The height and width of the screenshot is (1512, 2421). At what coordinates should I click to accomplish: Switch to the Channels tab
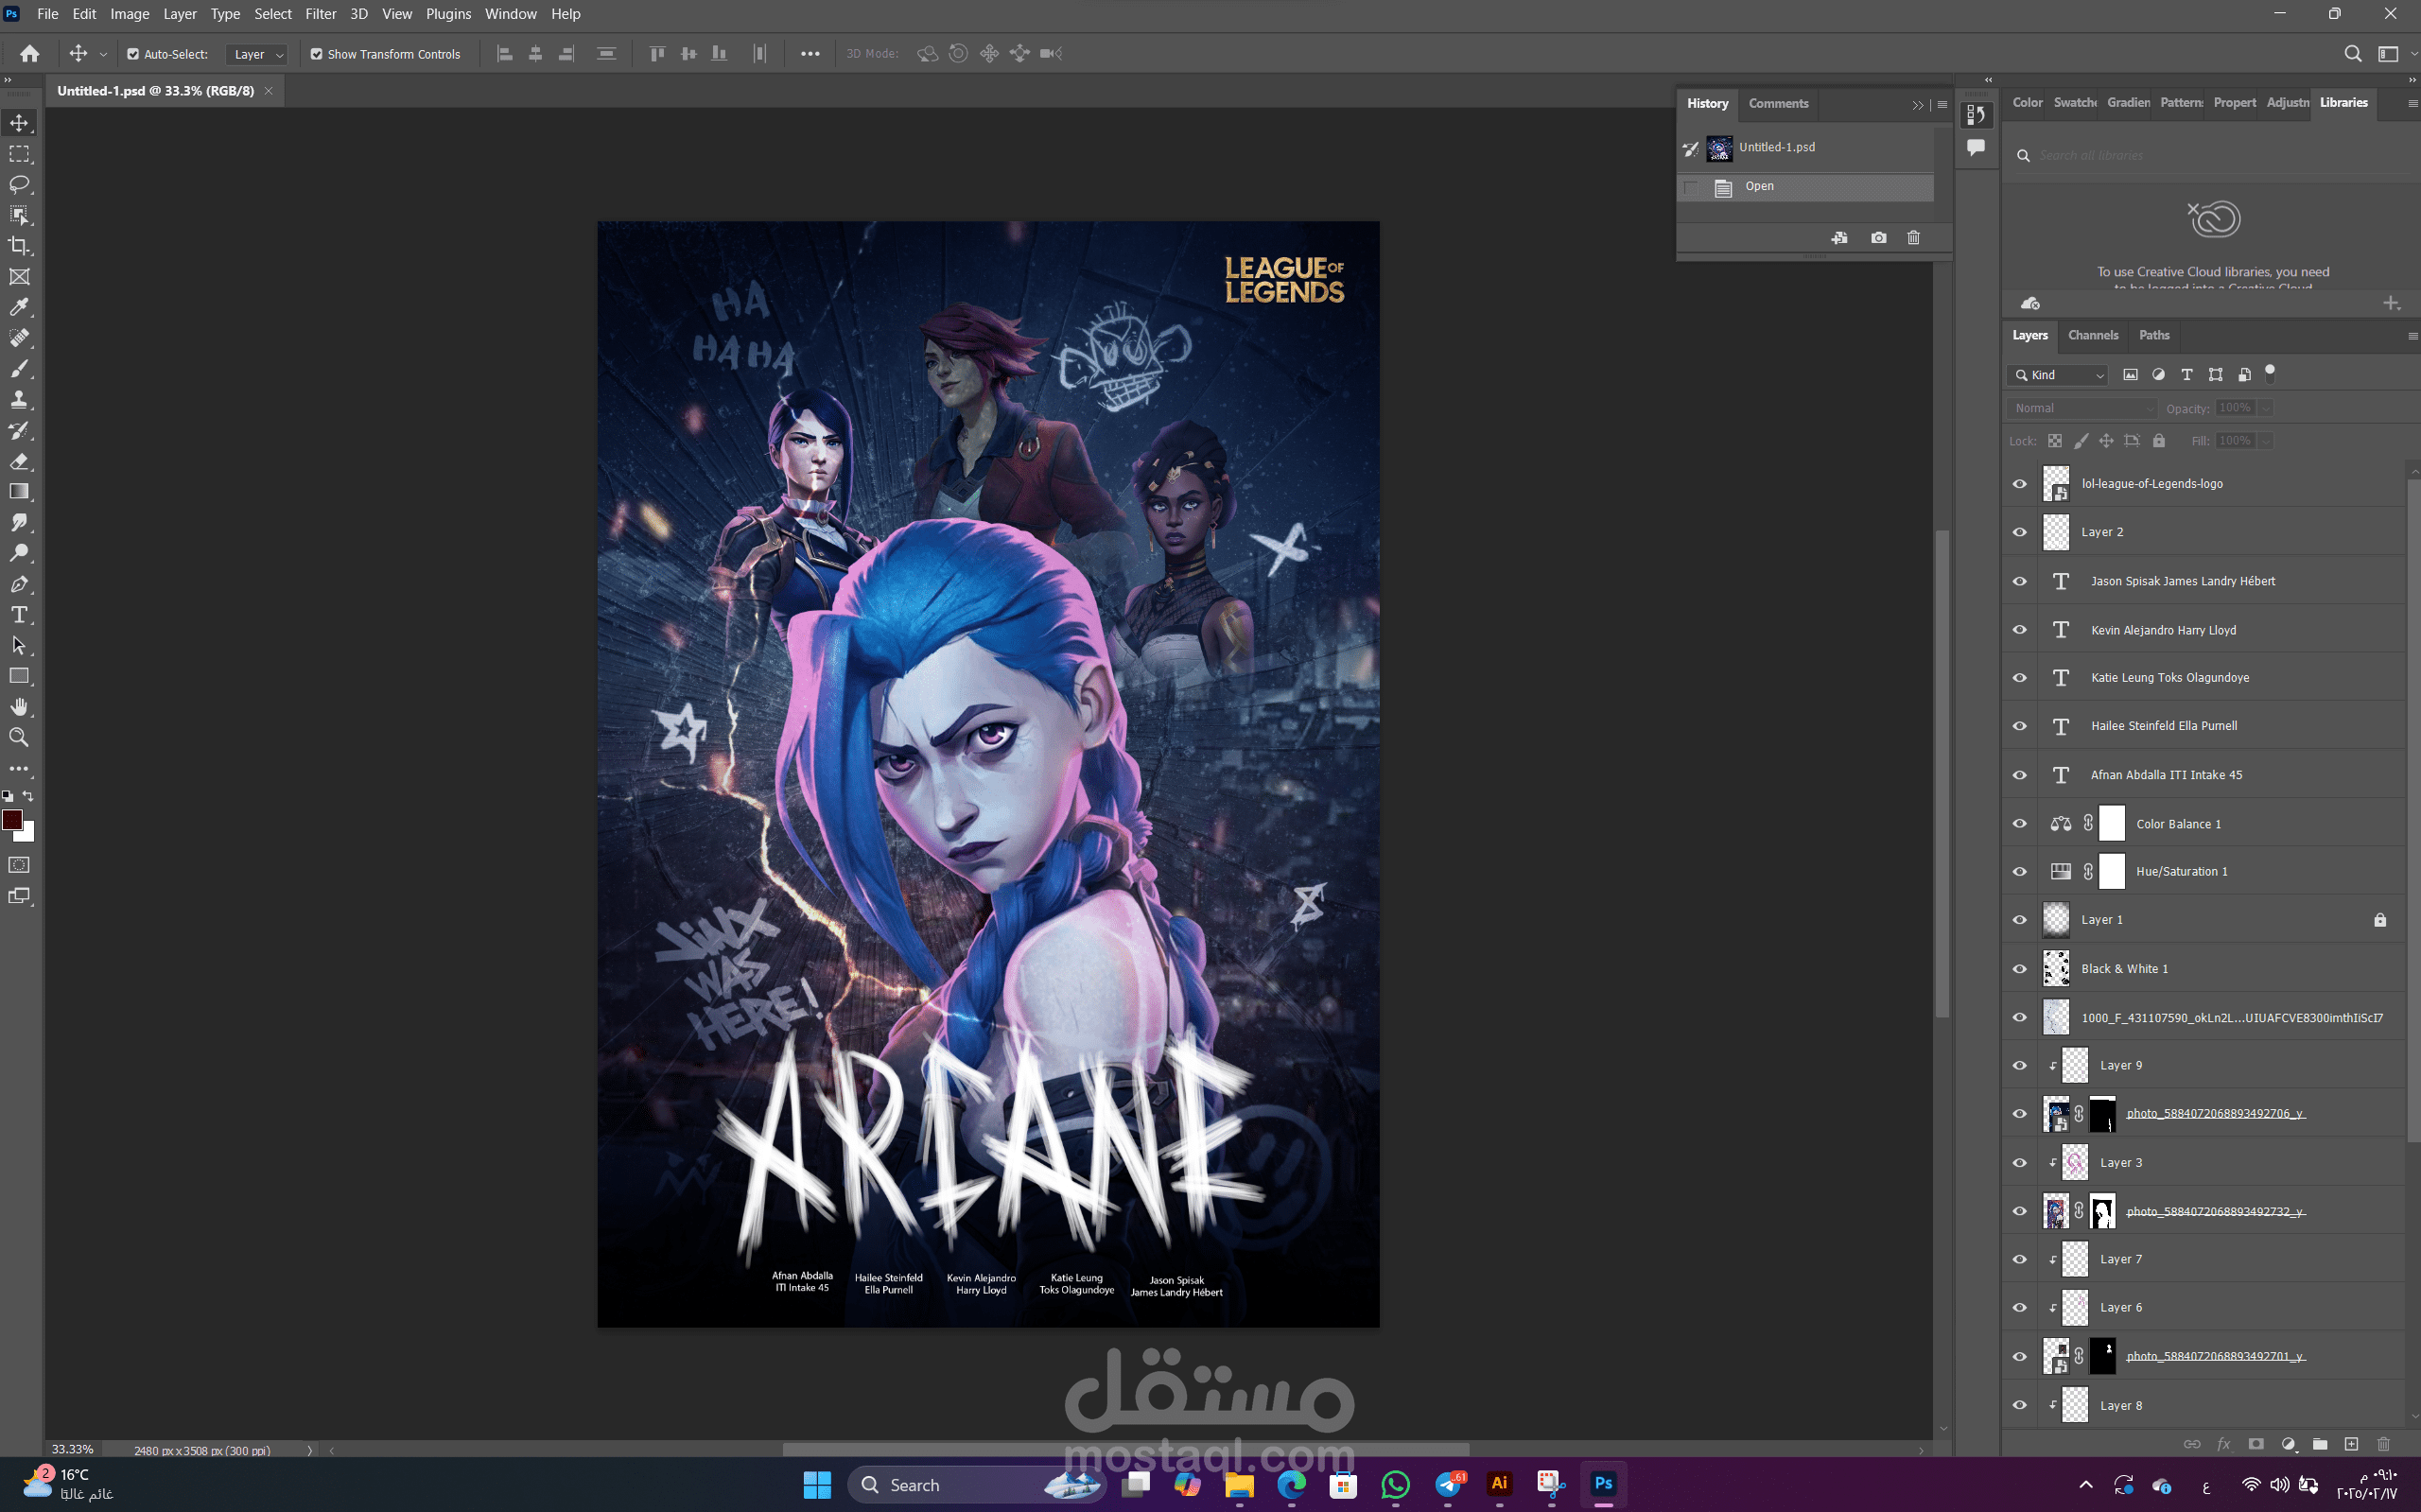(x=2092, y=335)
